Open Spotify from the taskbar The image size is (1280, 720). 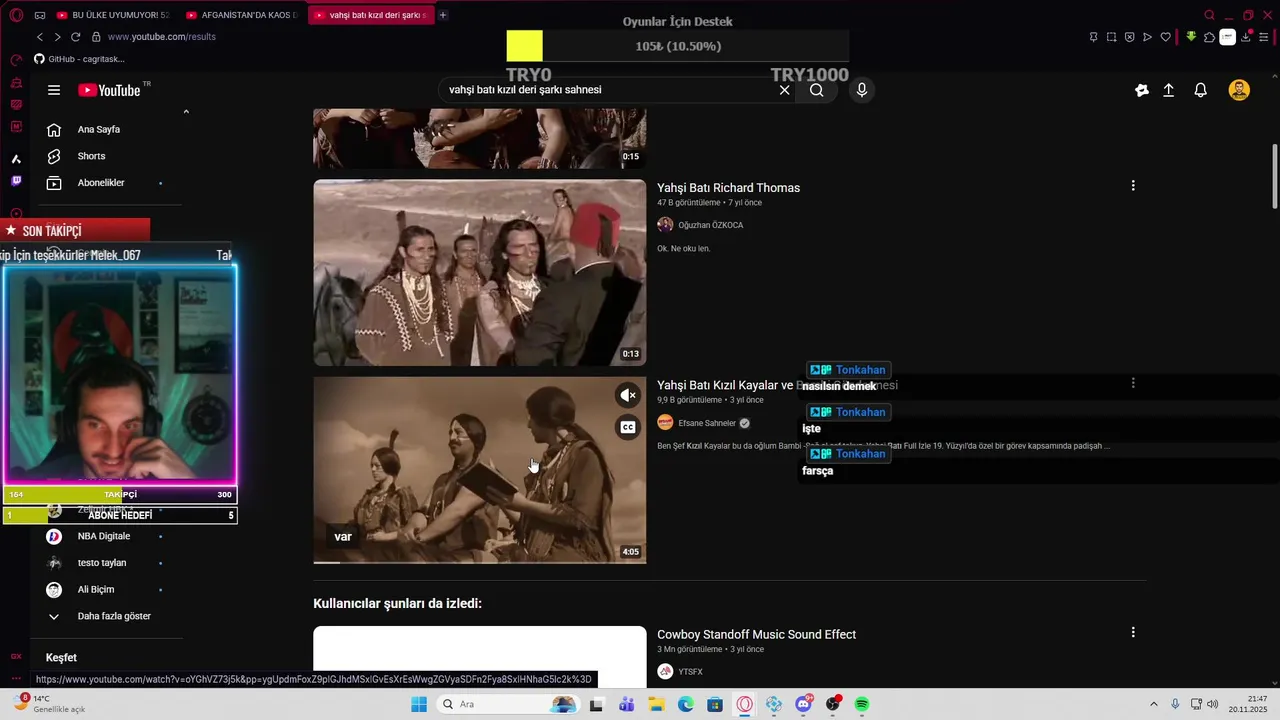click(x=862, y=705)
